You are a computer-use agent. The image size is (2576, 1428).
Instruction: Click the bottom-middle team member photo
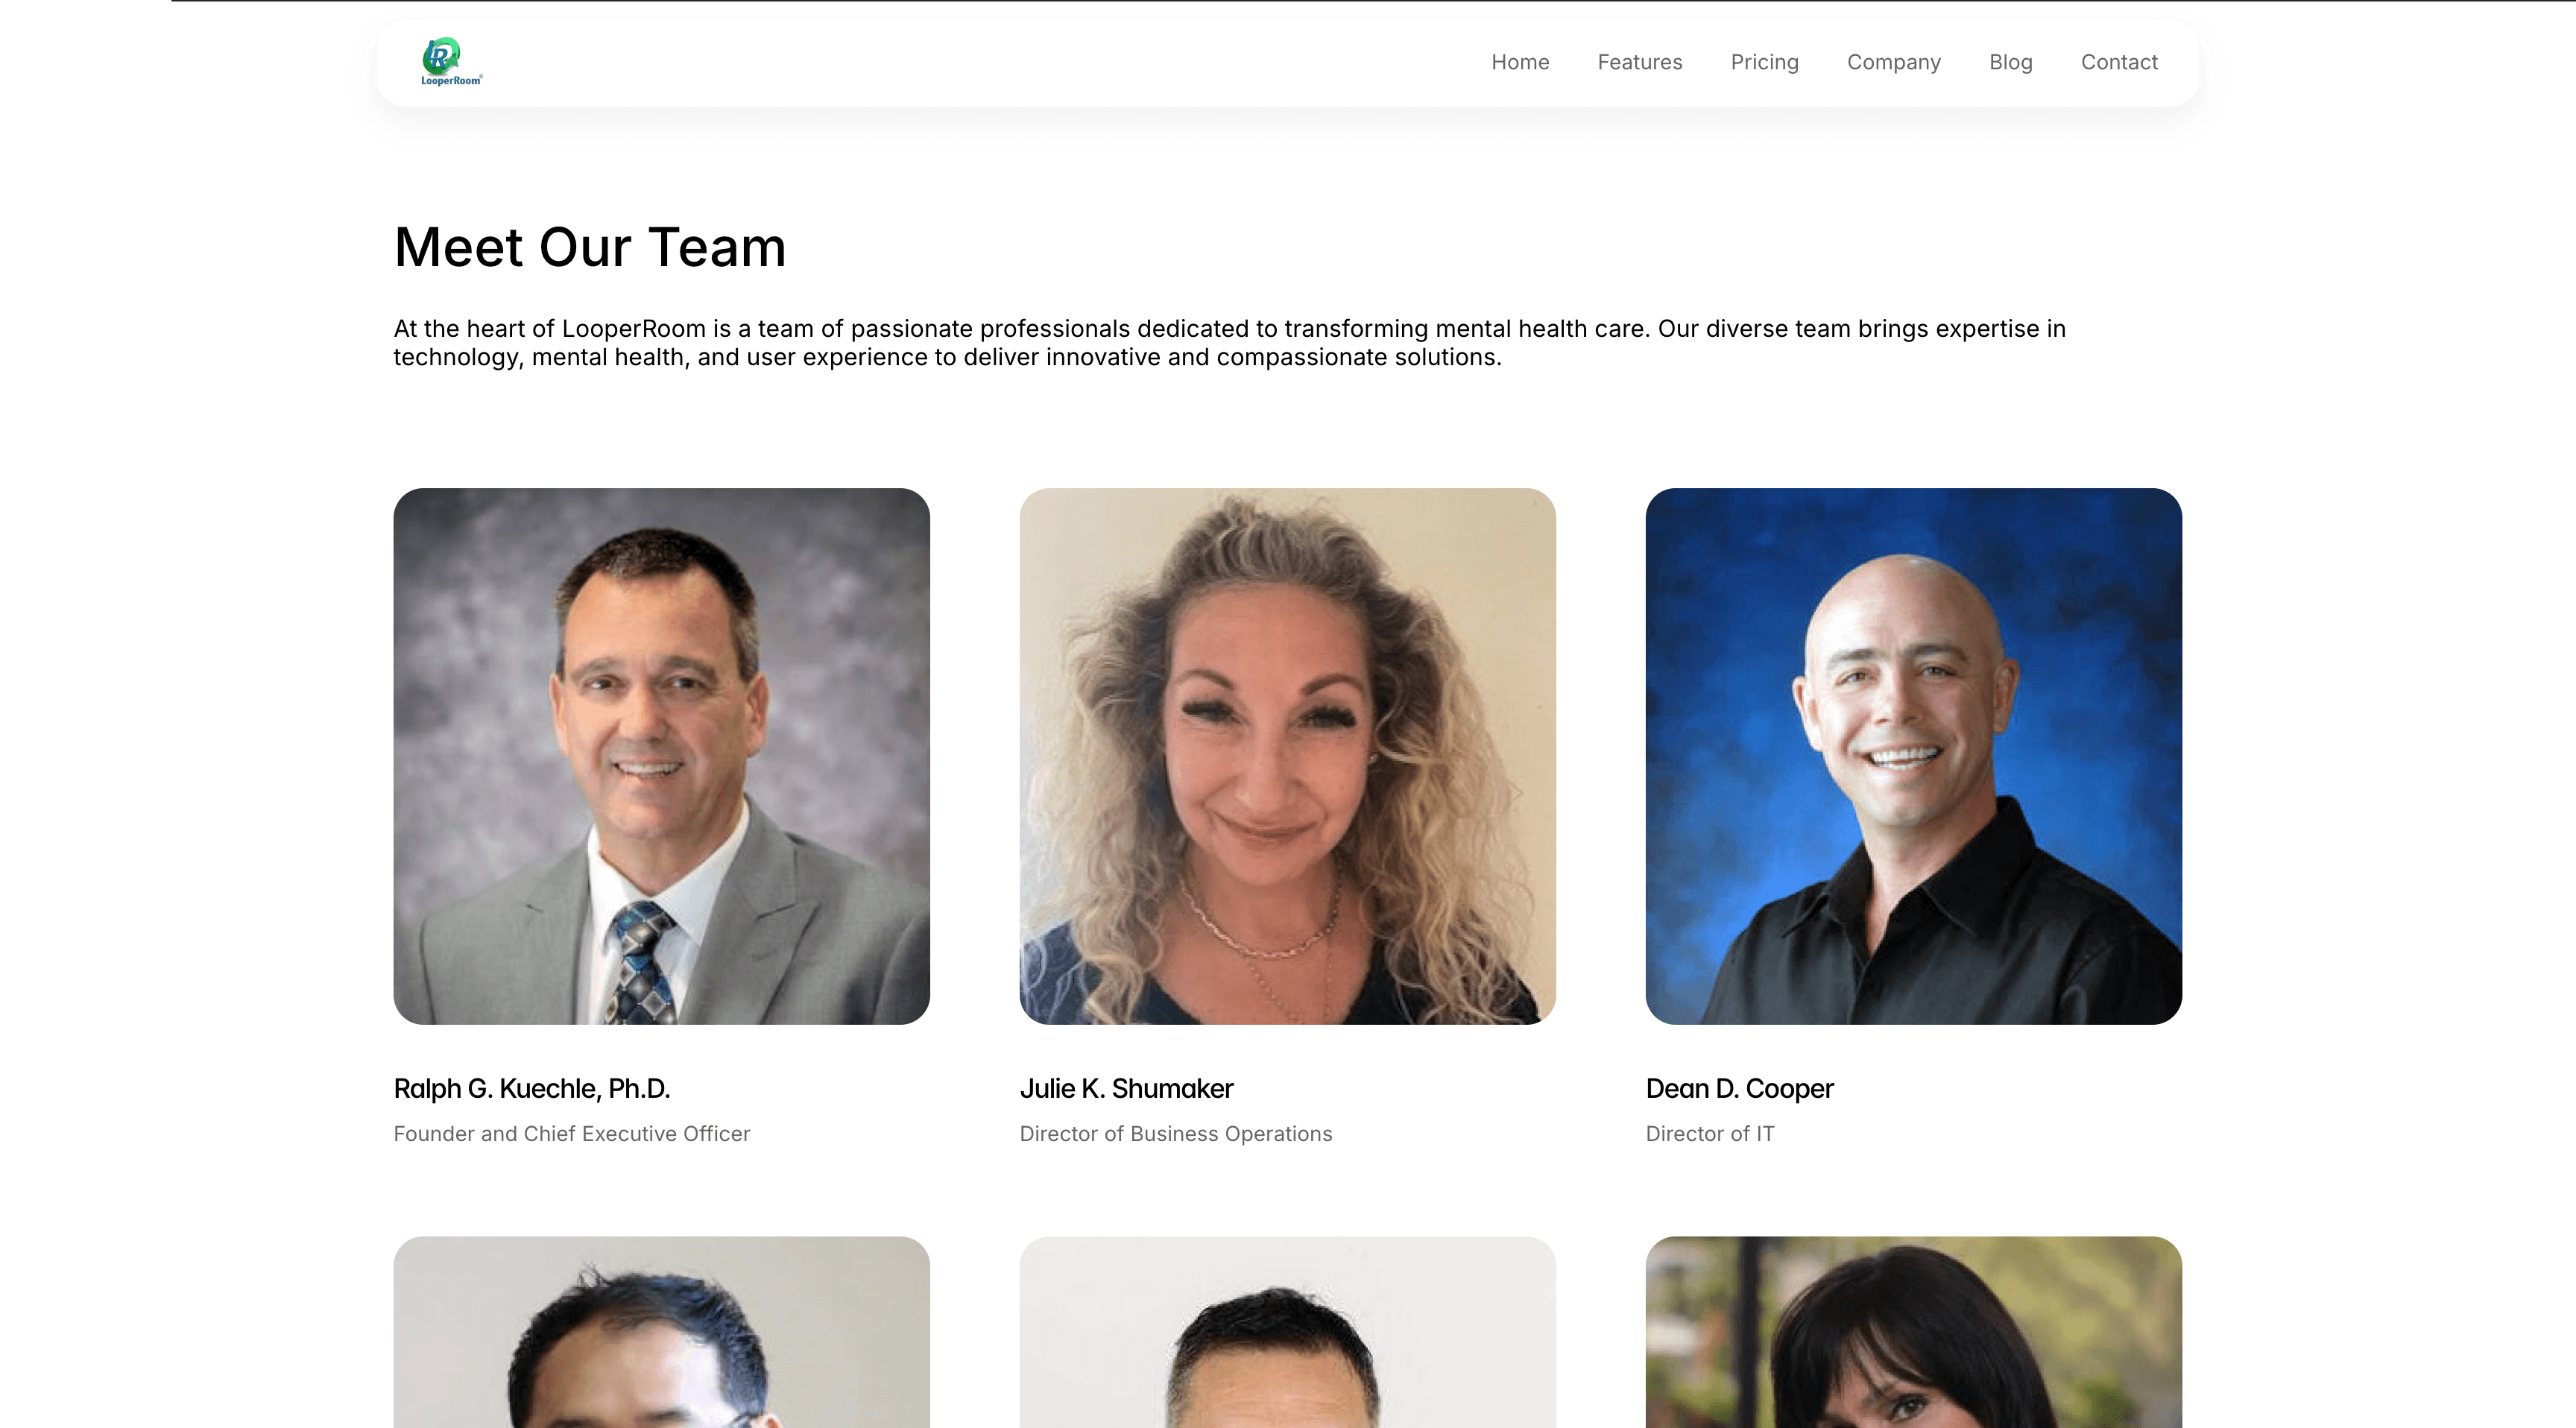1287,1332
